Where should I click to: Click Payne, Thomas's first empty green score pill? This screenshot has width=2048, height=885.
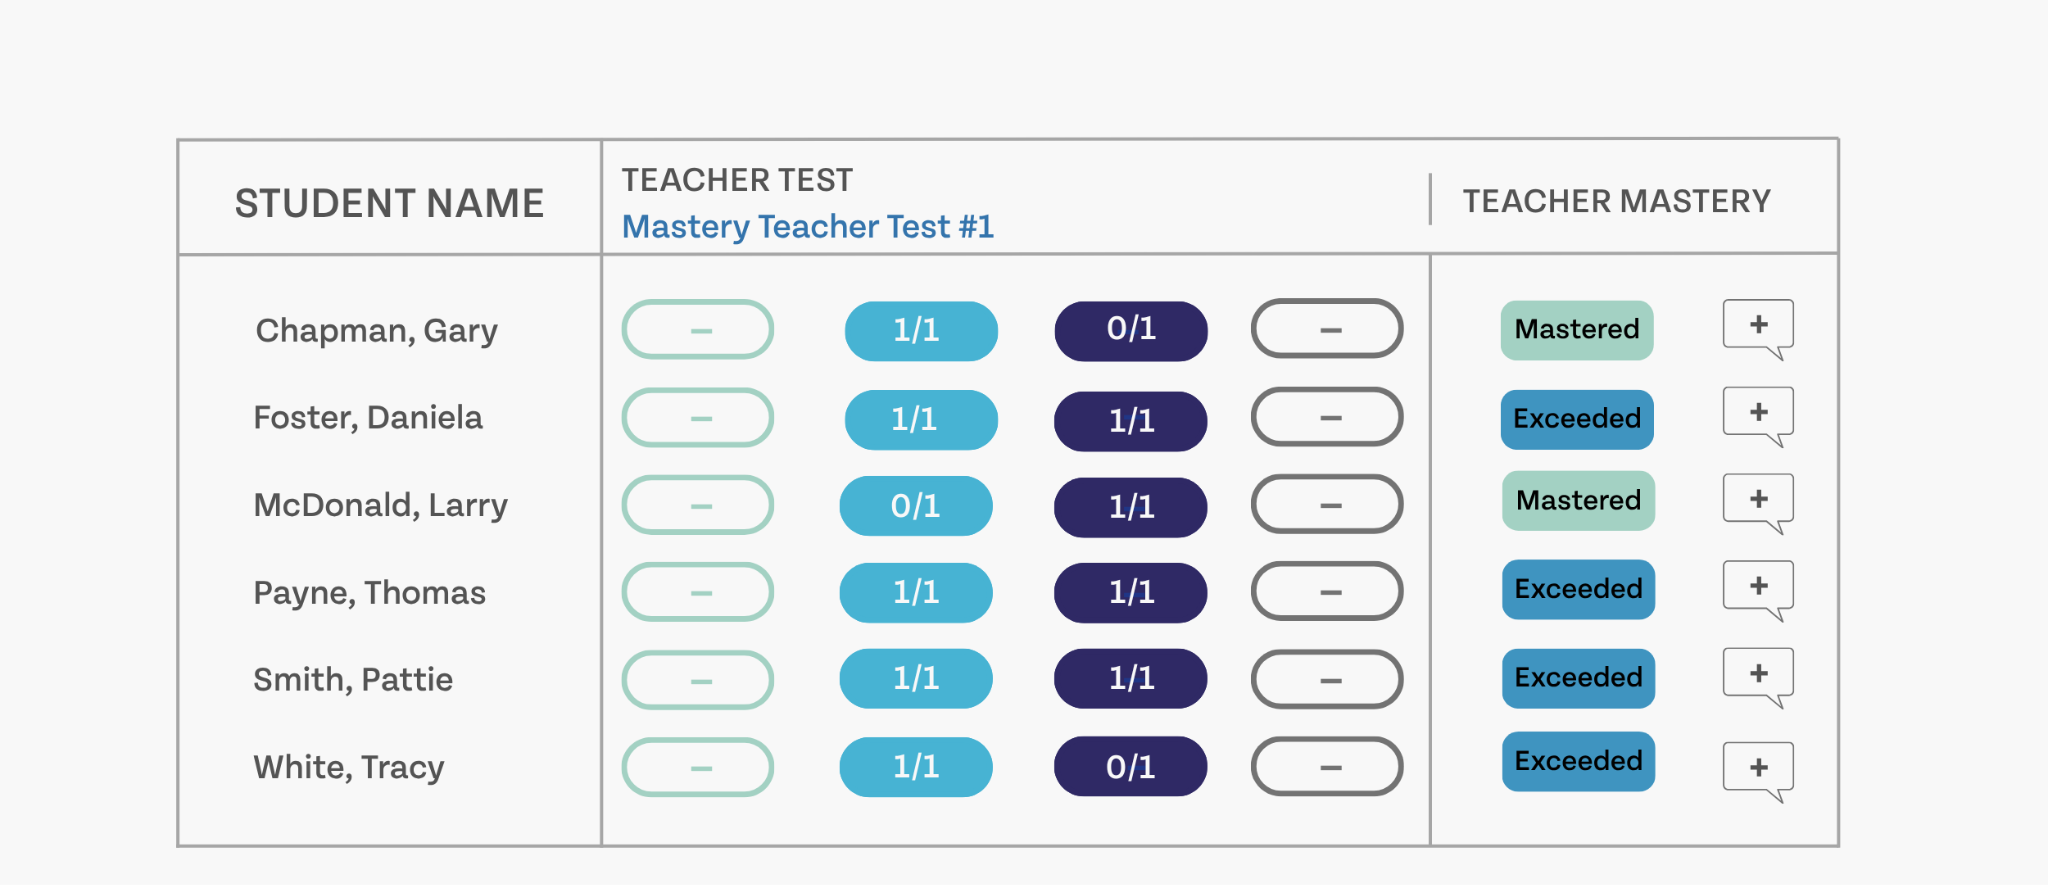[698, 592]
